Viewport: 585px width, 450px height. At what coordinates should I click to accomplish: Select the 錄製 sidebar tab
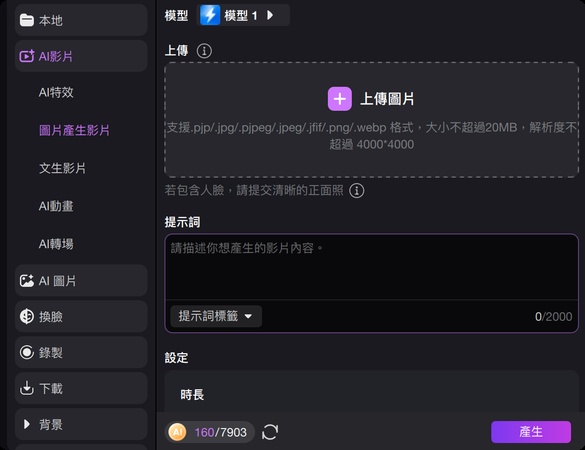click(x=81, y=352)
